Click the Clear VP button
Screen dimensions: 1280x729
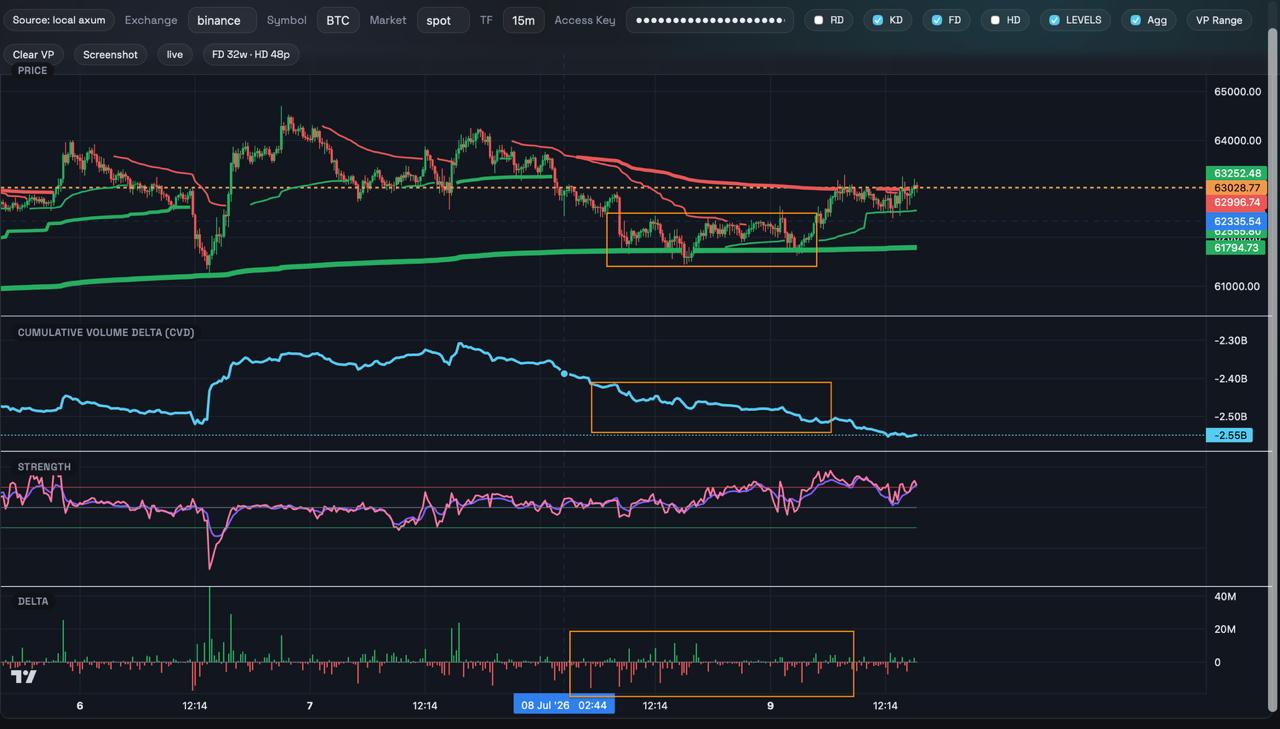33,55
